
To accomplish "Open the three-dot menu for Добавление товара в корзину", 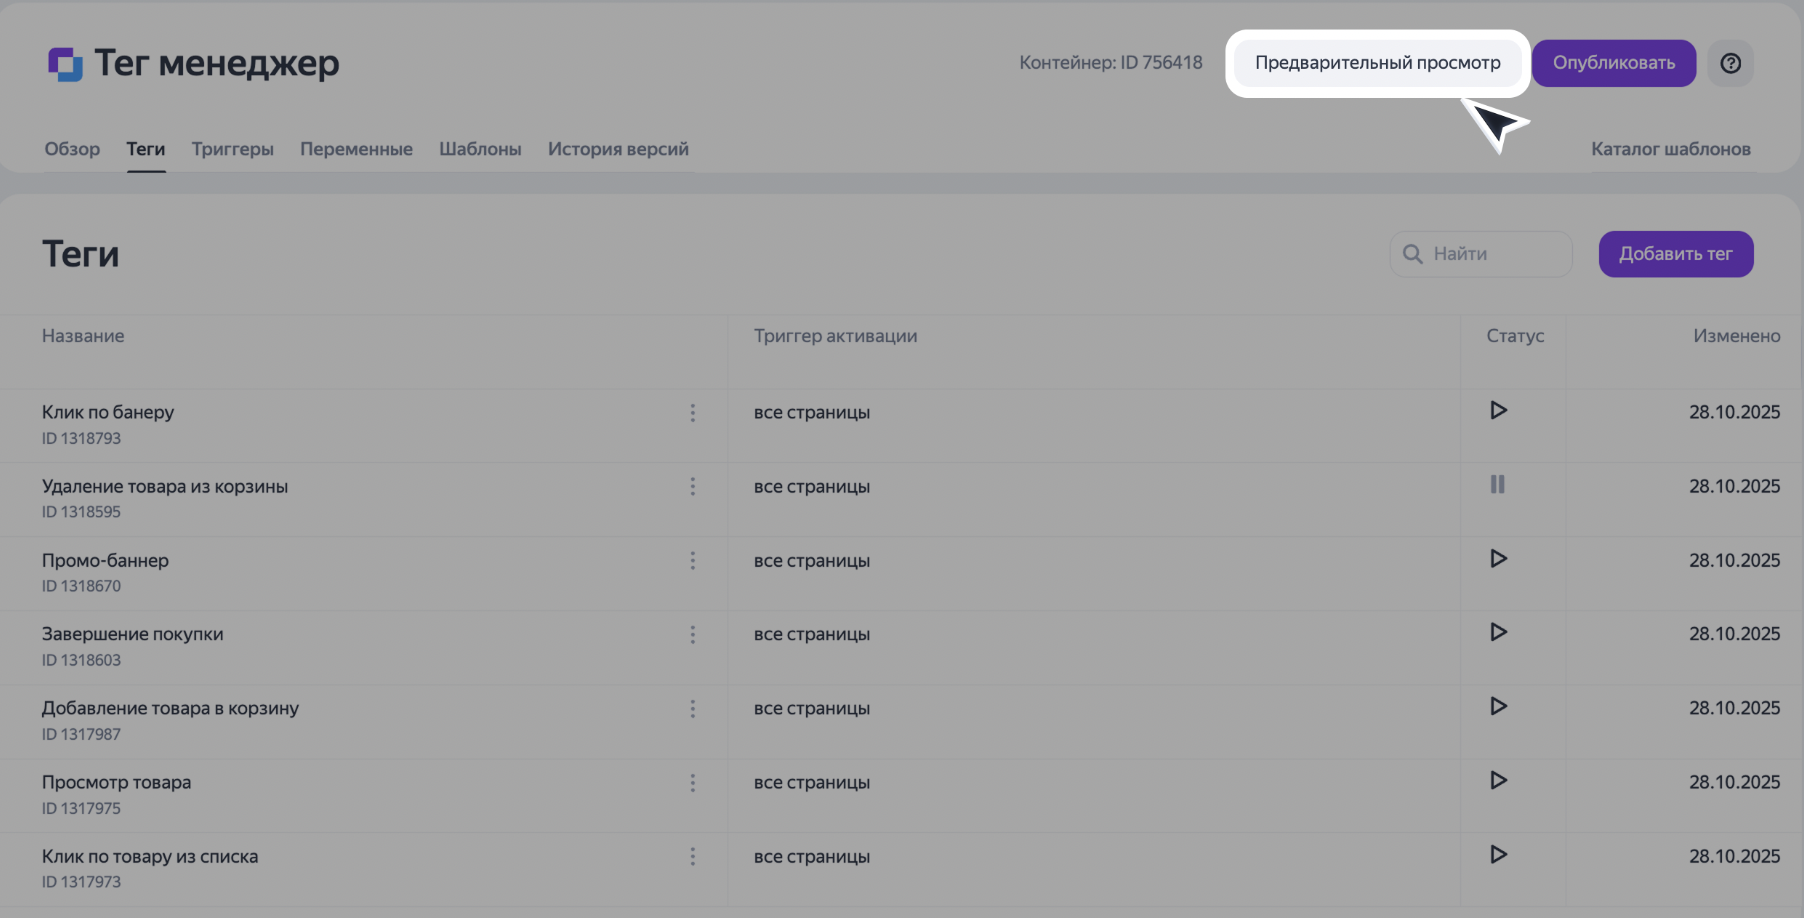I will (x=692, y=709).
